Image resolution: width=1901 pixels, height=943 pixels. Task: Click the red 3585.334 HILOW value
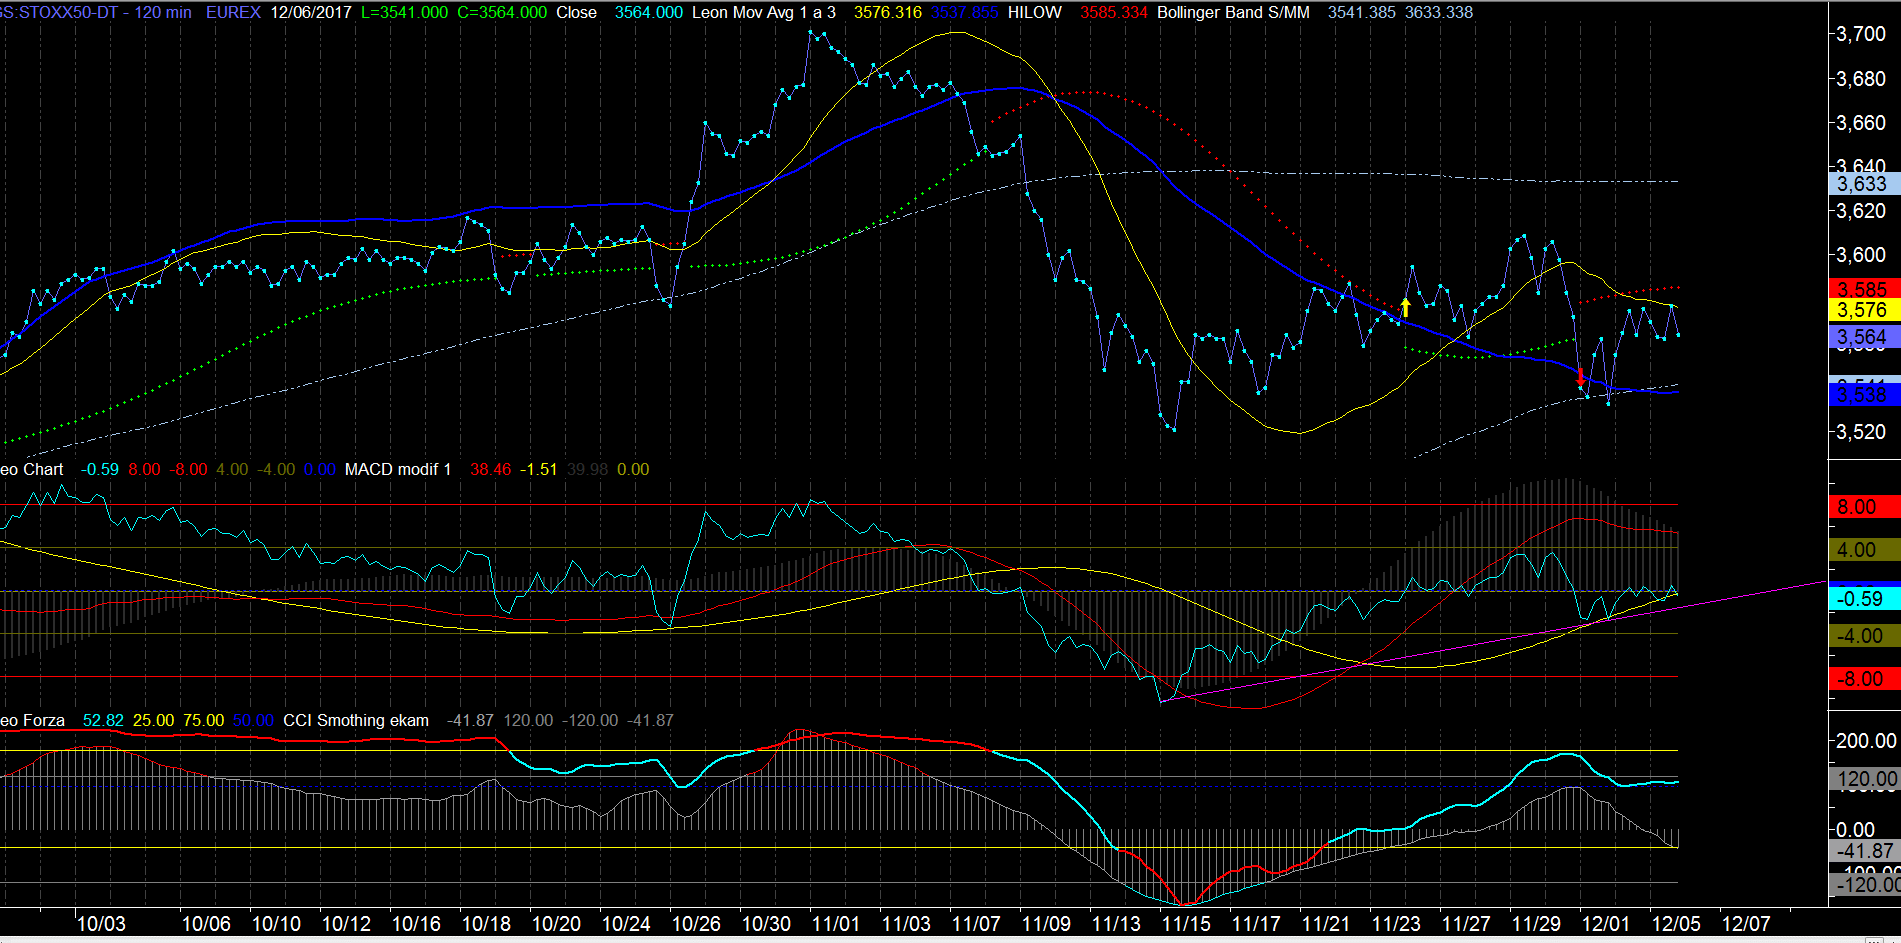click(1114, 12)
